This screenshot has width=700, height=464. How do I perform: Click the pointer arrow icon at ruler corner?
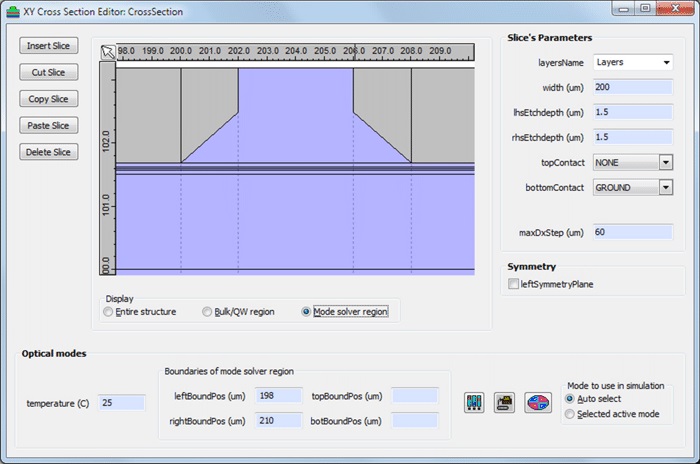coord(108,52)
